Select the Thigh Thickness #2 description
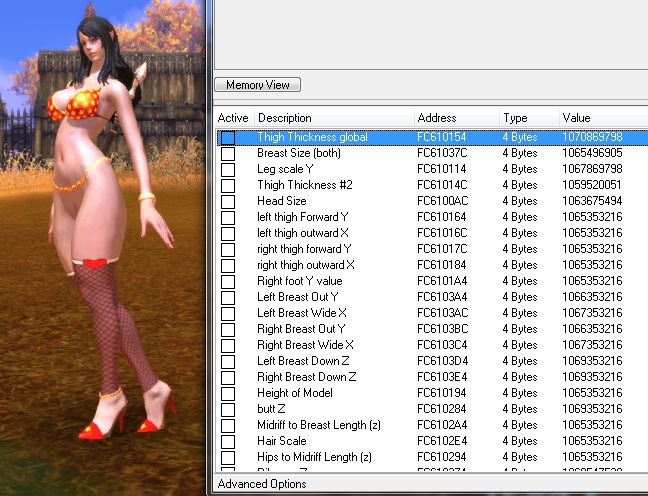This screenshot has height=496, width=648. coord(298,185)
